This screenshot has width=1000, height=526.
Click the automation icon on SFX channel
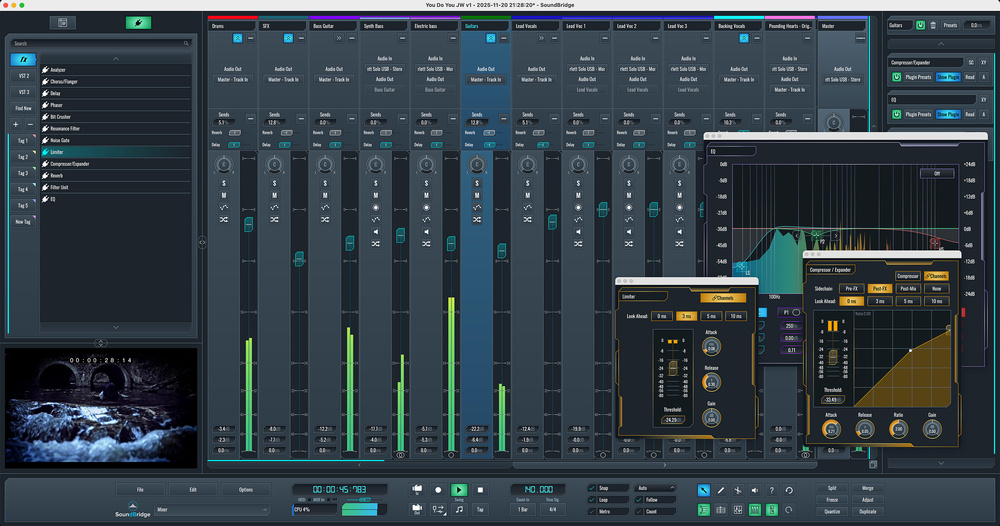point(274,207)
